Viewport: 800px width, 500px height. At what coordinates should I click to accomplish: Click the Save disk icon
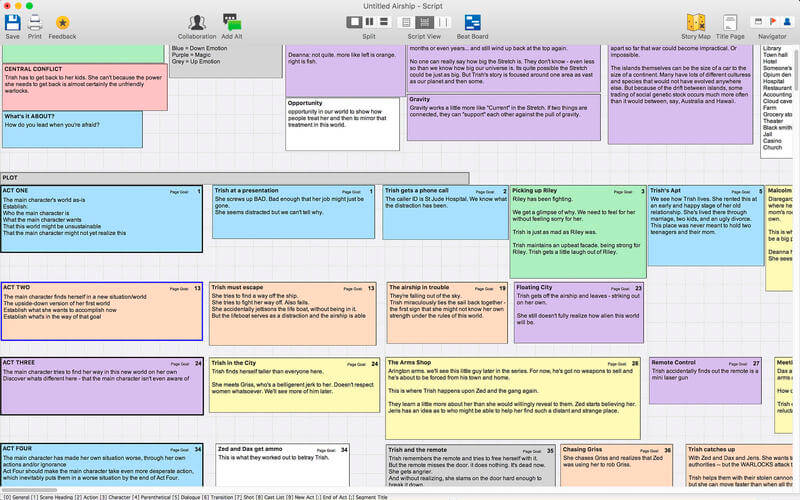click(x=12, y=22)
